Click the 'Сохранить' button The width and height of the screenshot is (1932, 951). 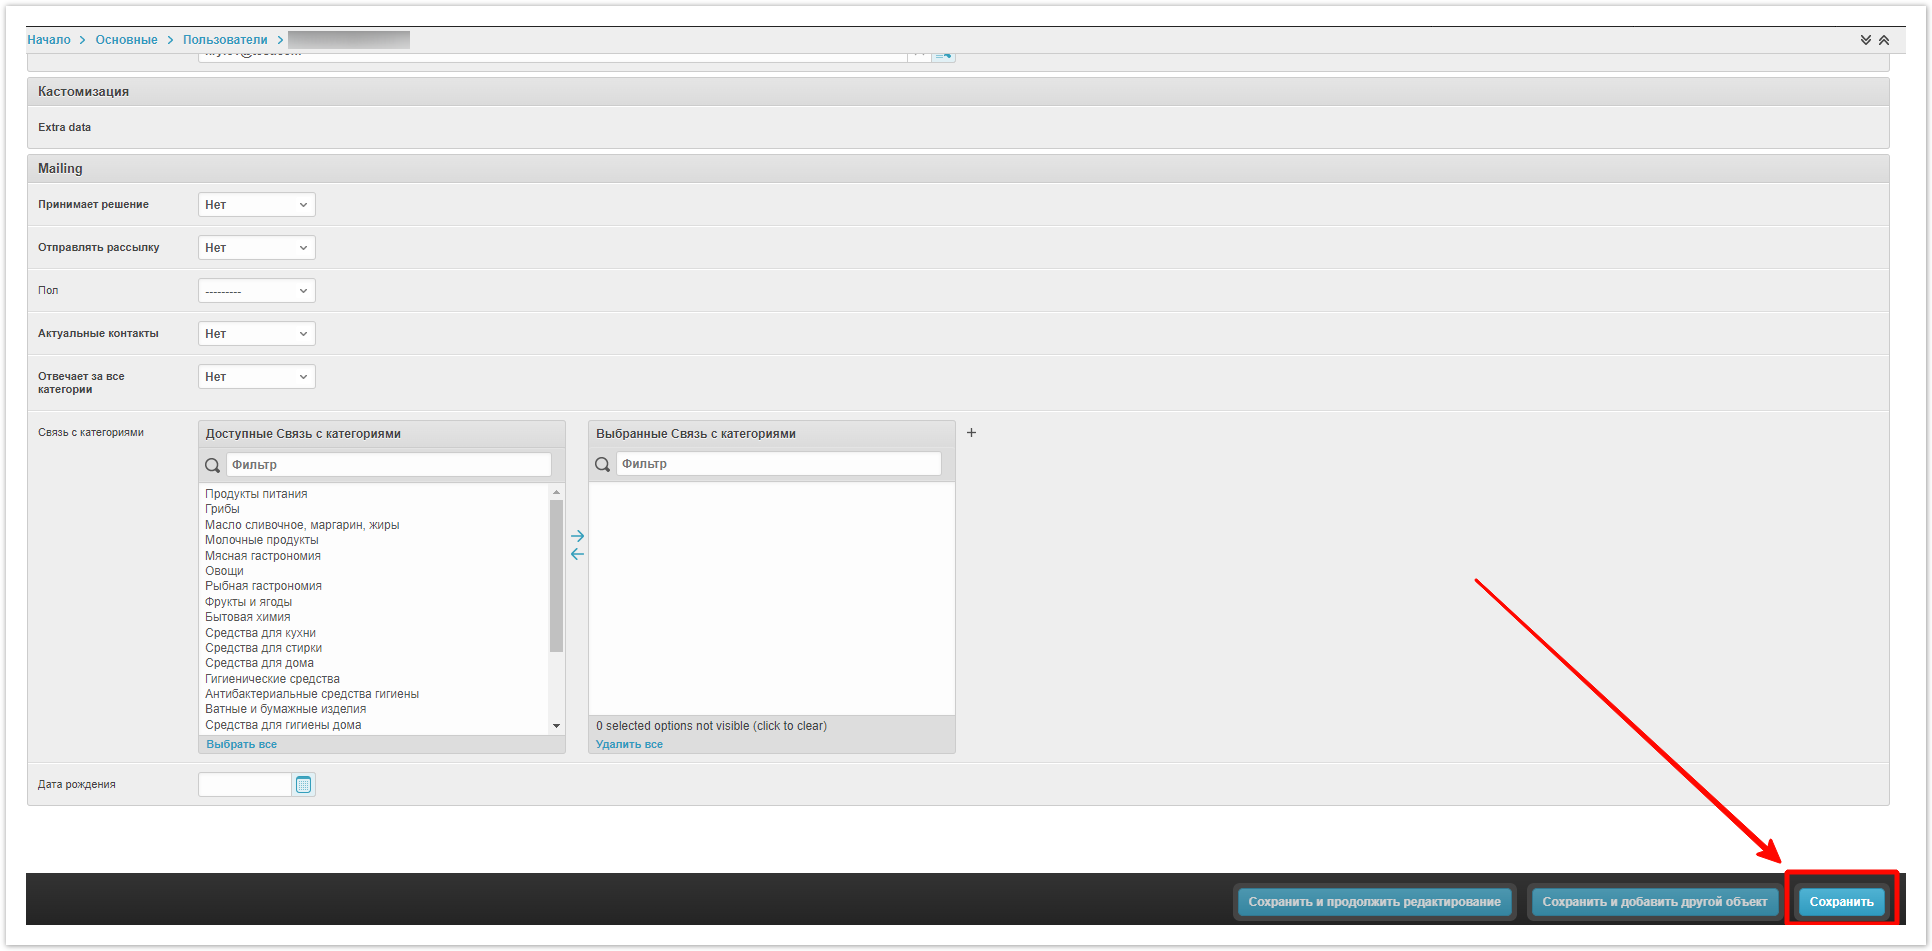1841,902
